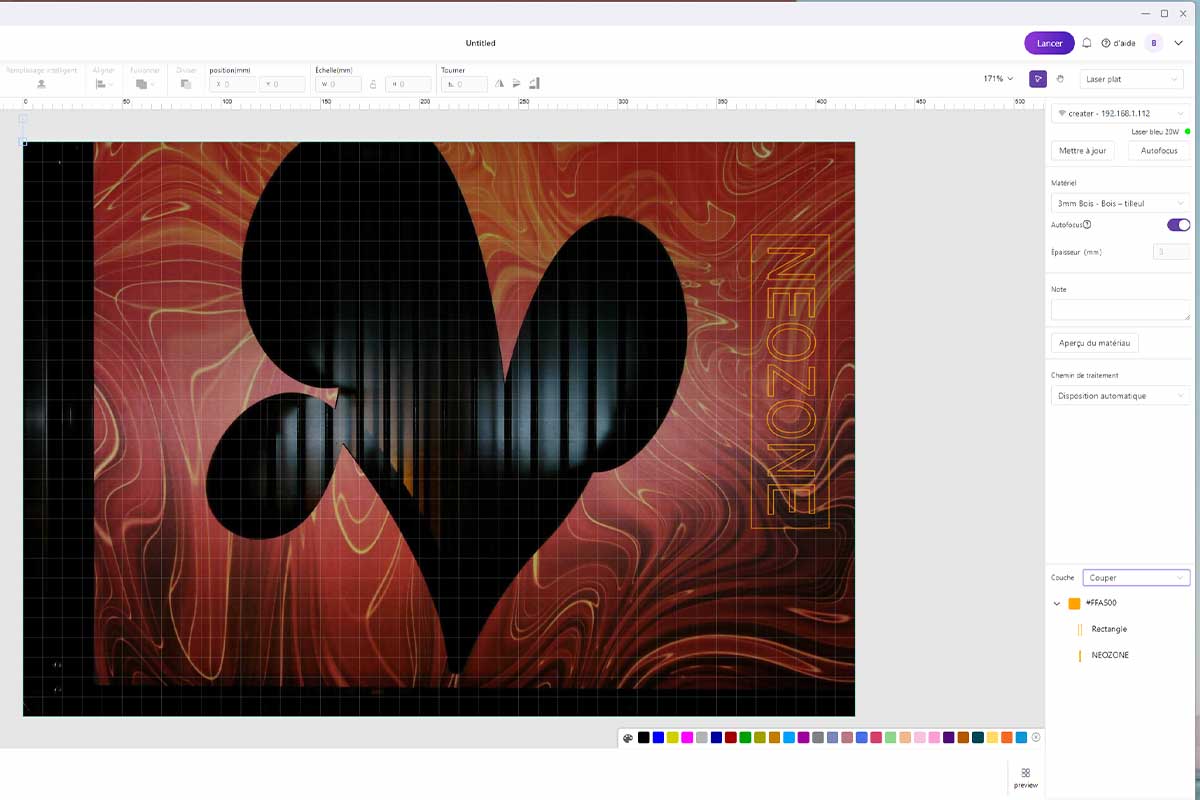This screenshot has height=800, width=1200.
Task: Click the Tourner rotation angle field
Action: click(x=464, y=85)
